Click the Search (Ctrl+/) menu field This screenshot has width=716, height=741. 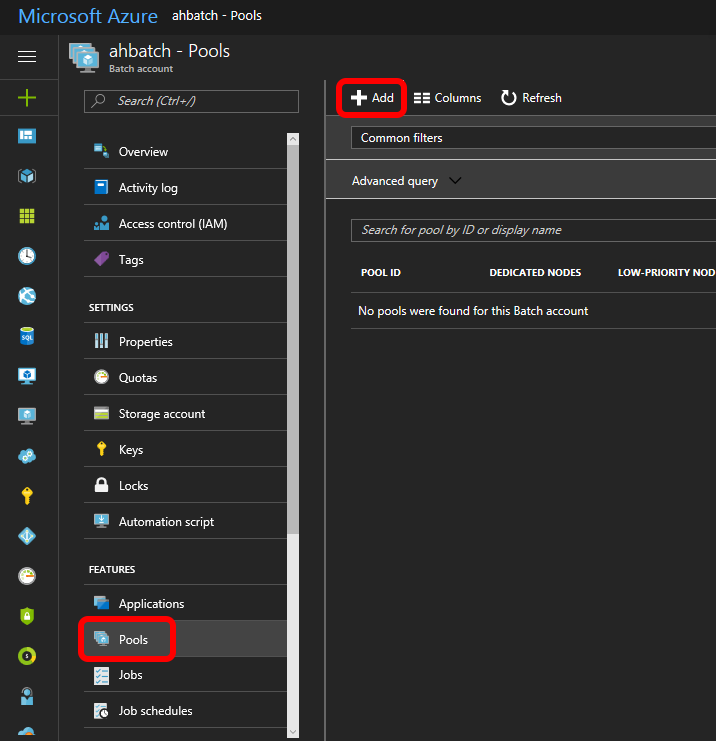(191, 101)
